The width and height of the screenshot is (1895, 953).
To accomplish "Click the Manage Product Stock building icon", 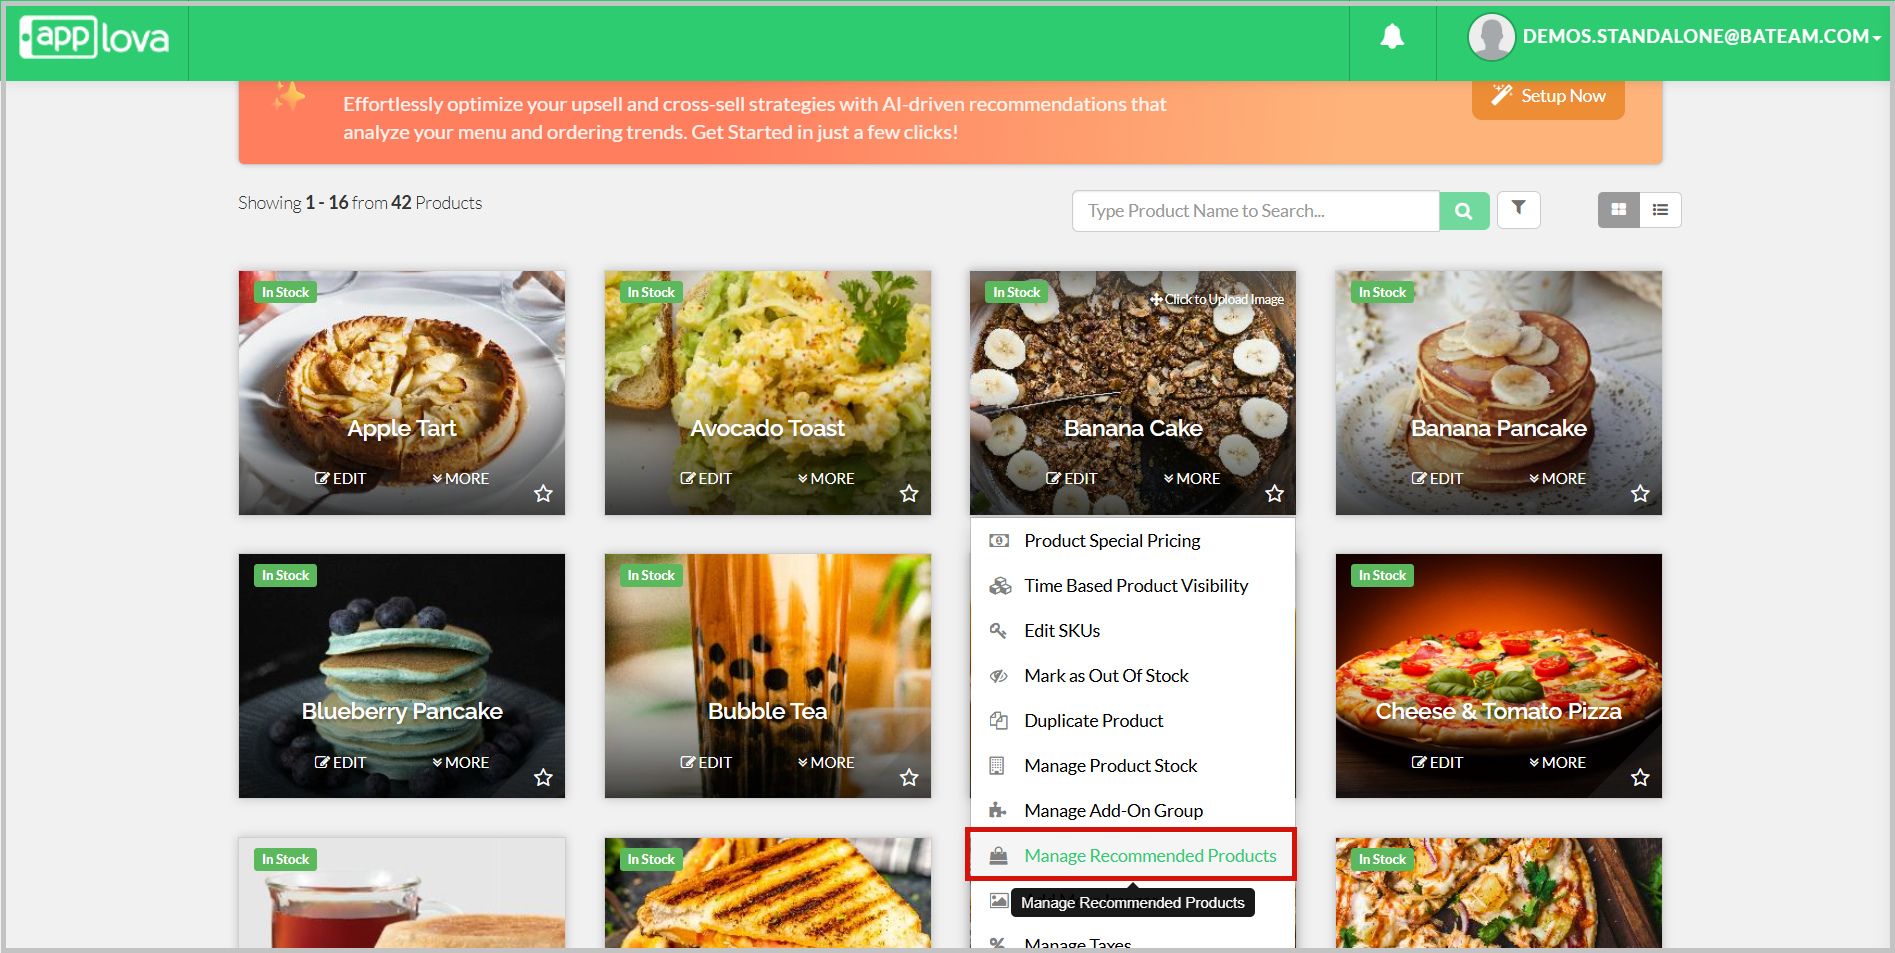I will tap(997, 766).
